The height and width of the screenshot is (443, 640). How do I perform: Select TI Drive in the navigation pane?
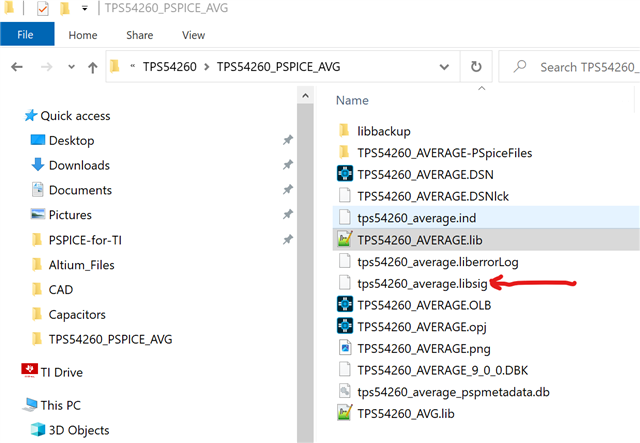(61, 372)
